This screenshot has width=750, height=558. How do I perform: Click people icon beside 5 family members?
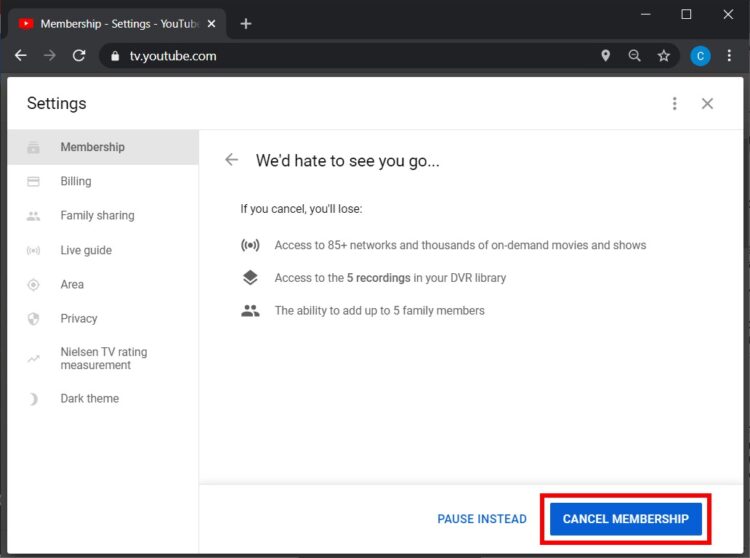click(x=250, y=311)
